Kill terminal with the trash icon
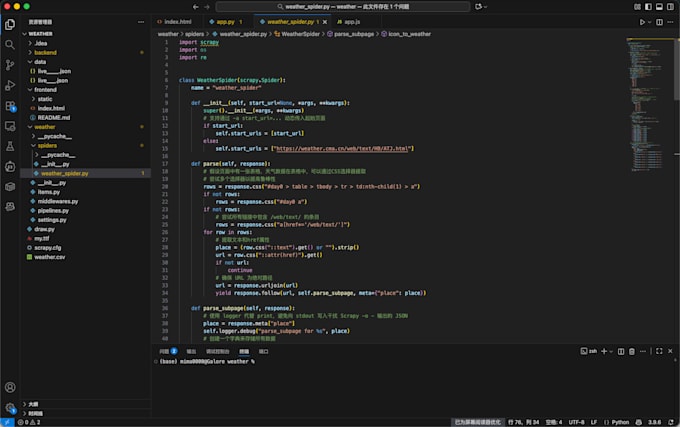The width and height of the screenshot is (680, 427). 632,352
